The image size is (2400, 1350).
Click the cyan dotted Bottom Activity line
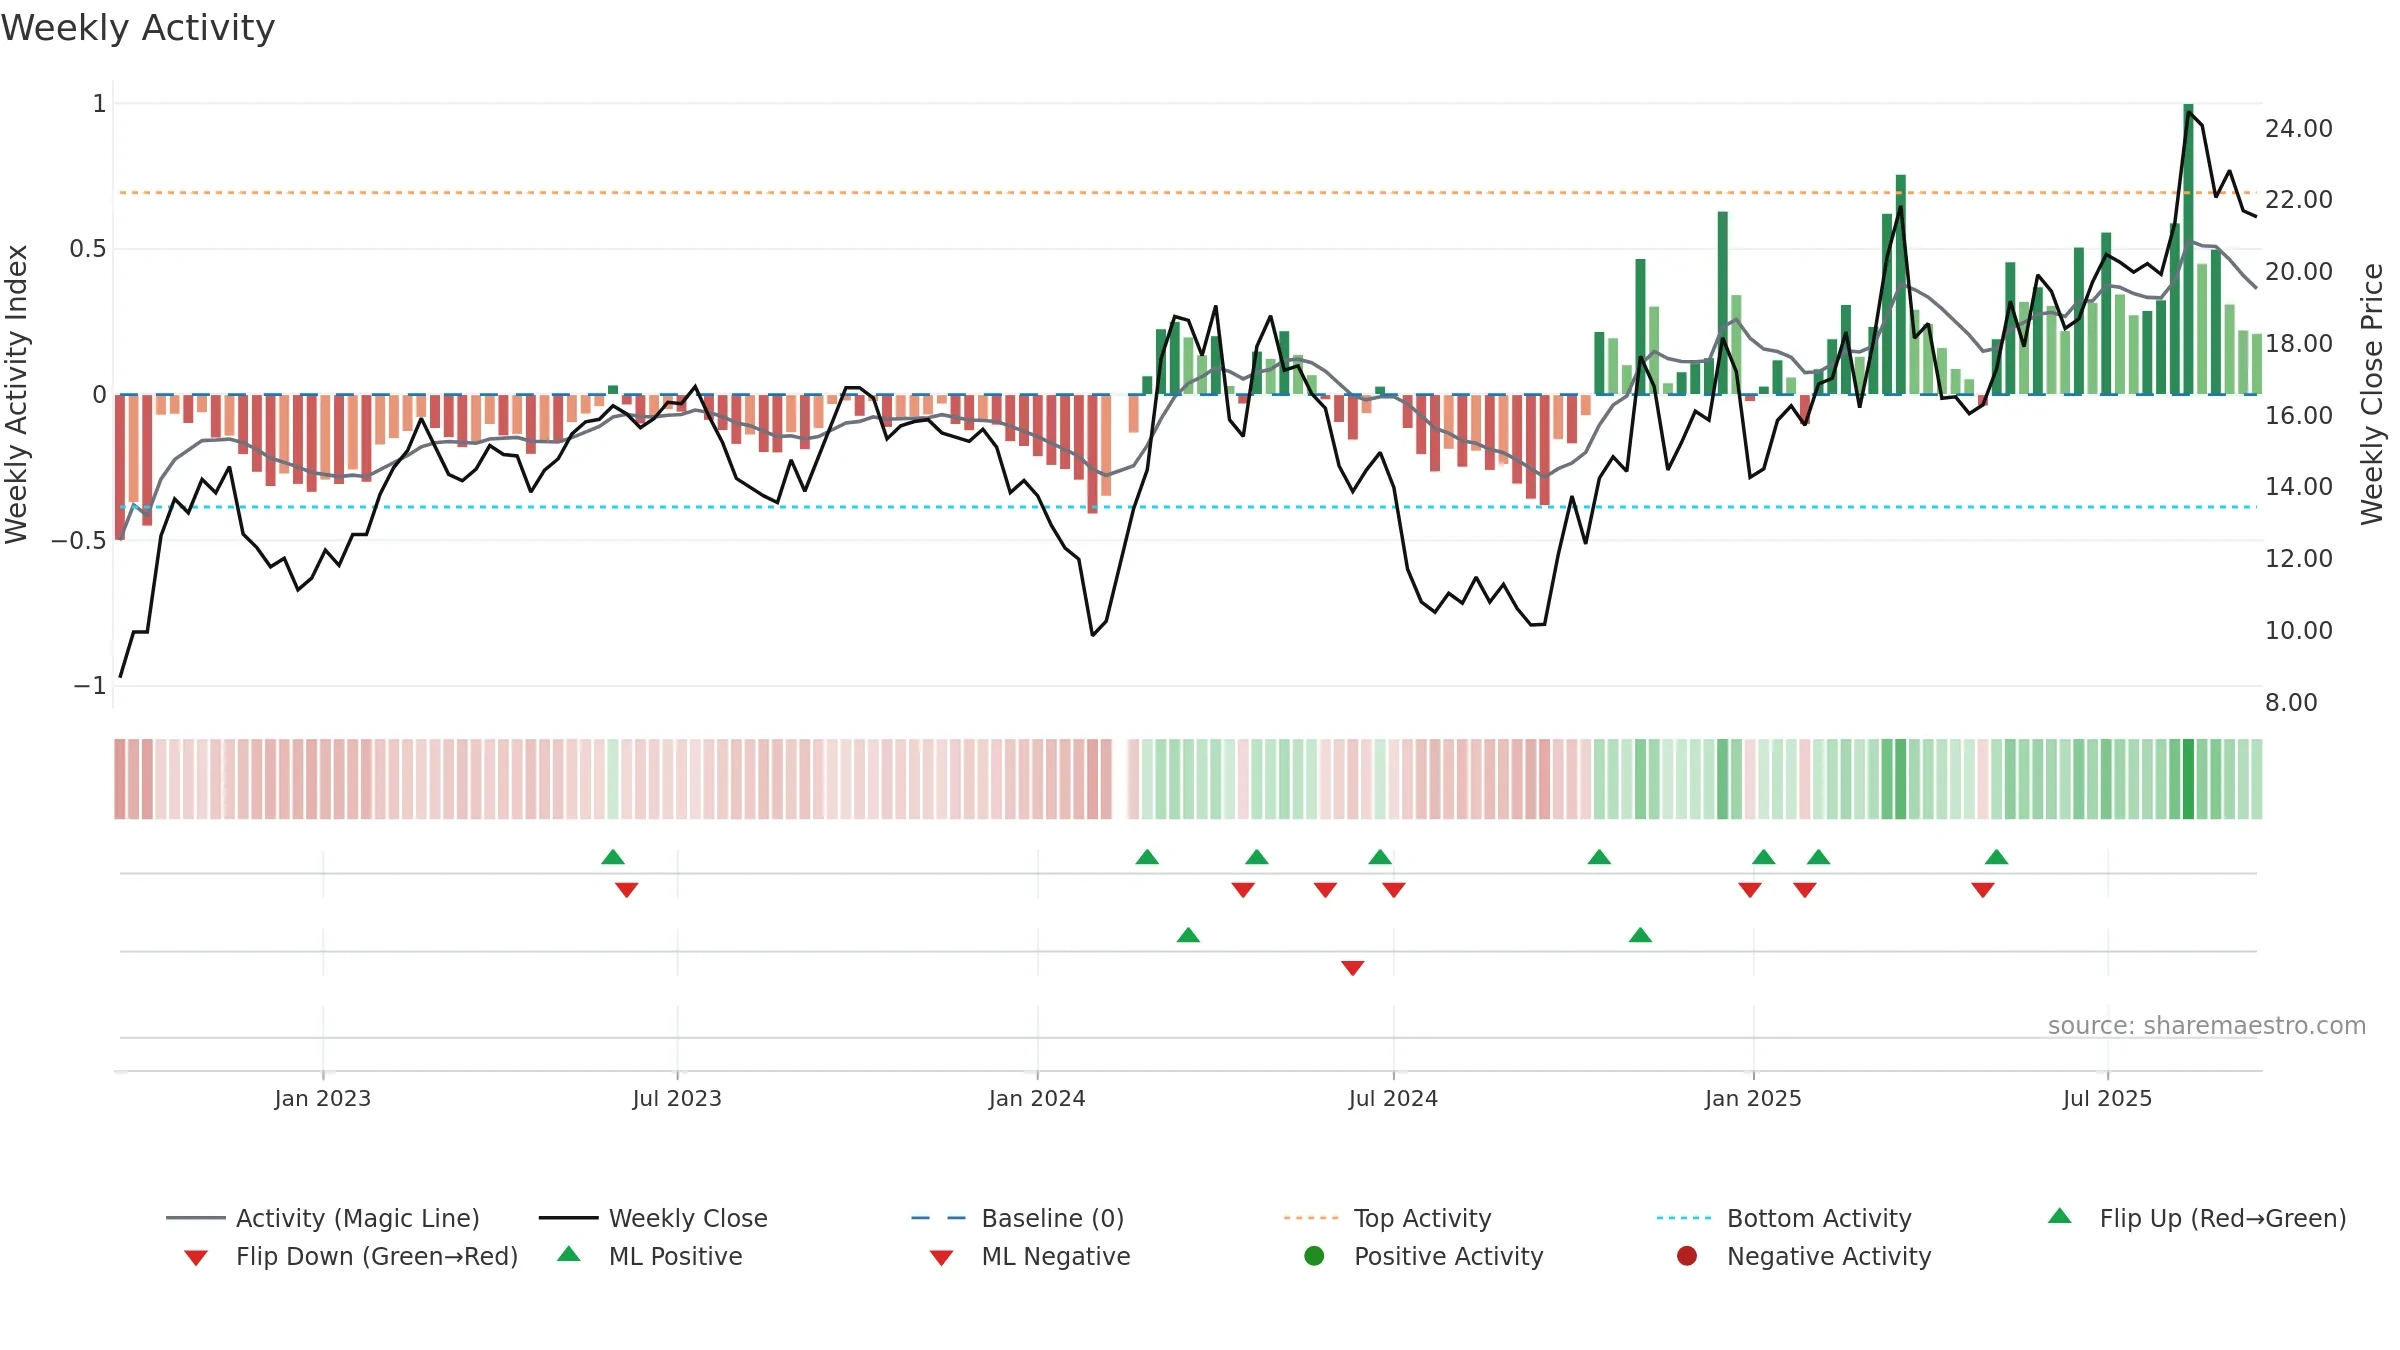tap(1188, 507)
